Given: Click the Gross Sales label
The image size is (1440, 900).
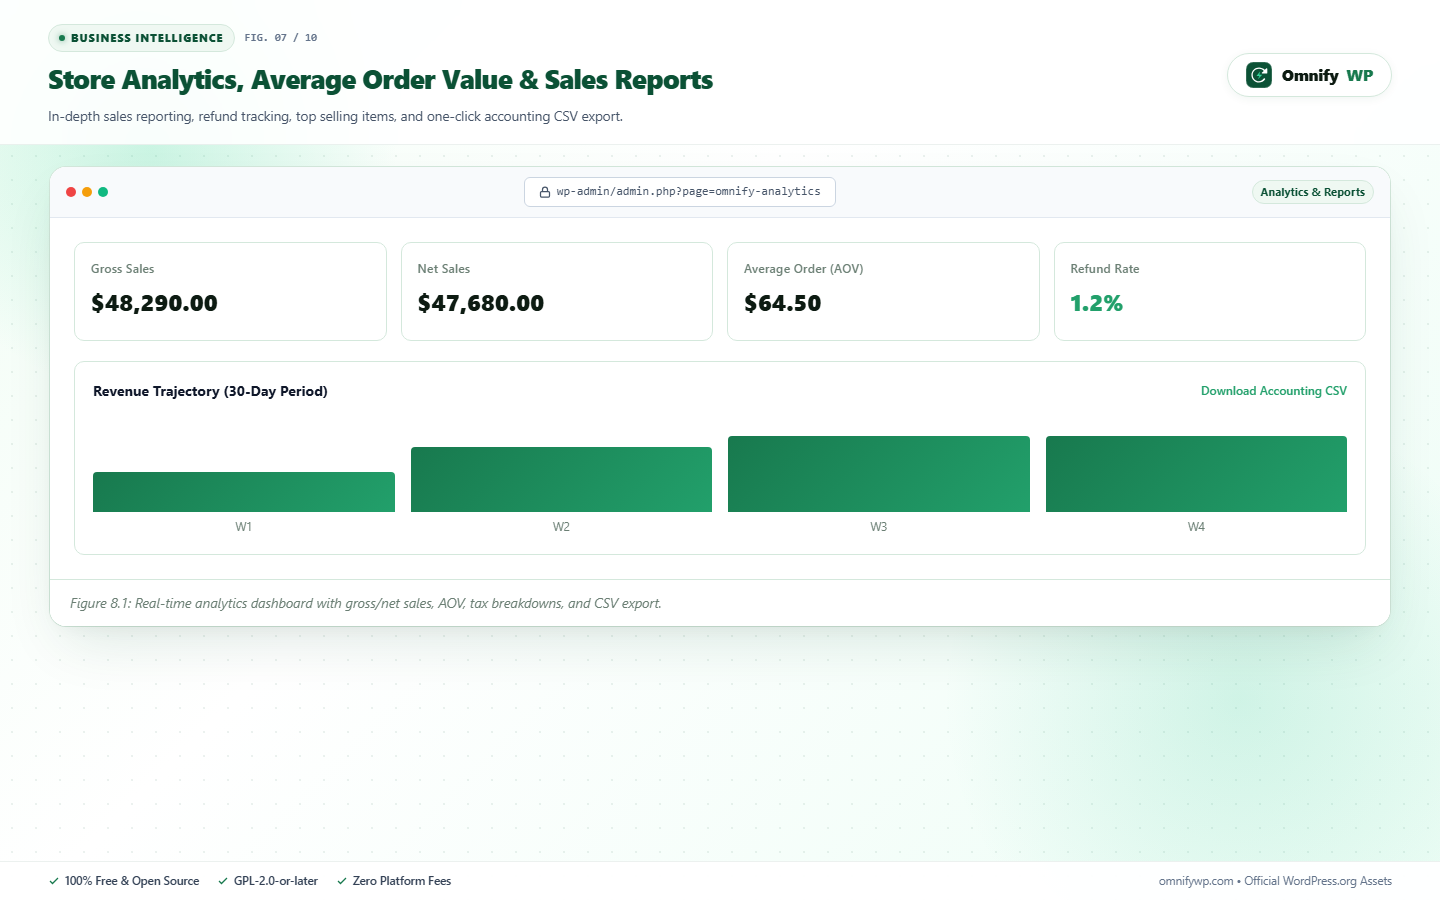Looking at the screenshot, I should (122, 269).
